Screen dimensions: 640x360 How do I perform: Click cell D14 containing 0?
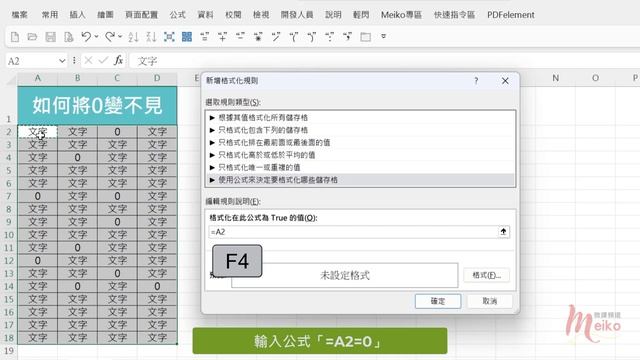157,286
